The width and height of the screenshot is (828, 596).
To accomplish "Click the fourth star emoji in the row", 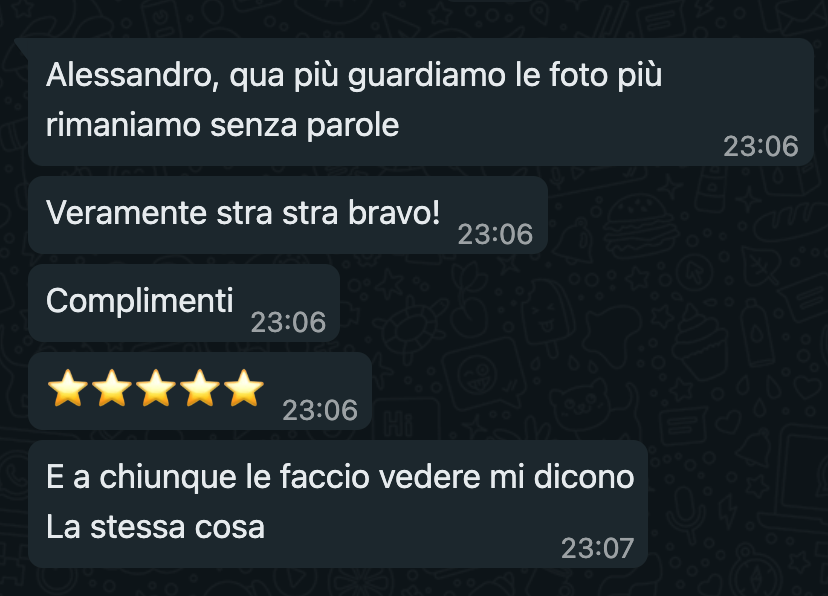I will click(200, 389).
